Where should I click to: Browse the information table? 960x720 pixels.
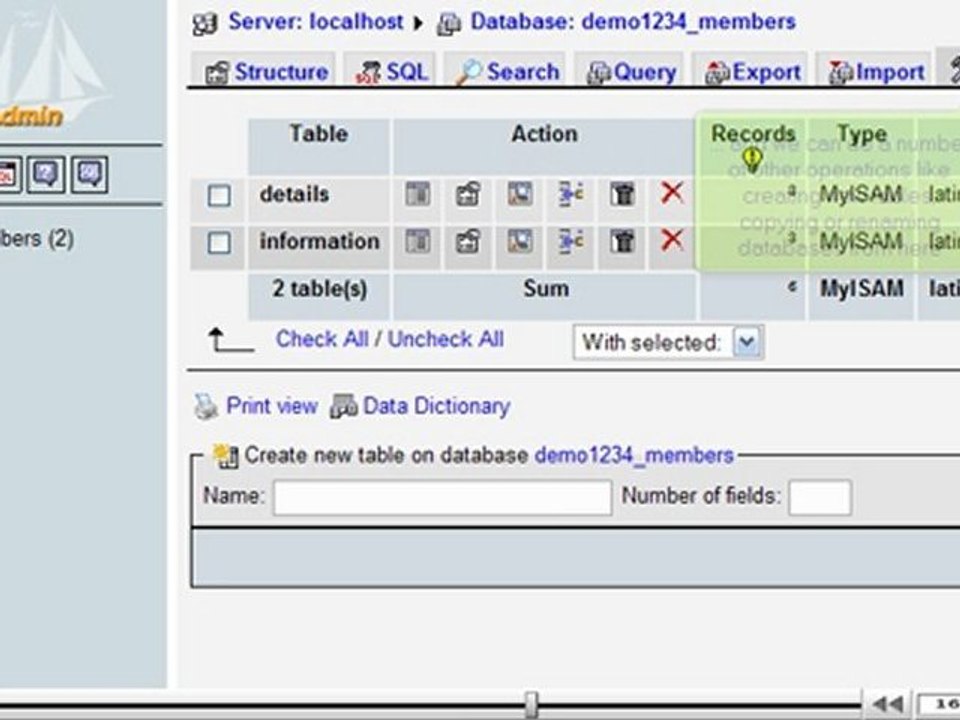418,242
